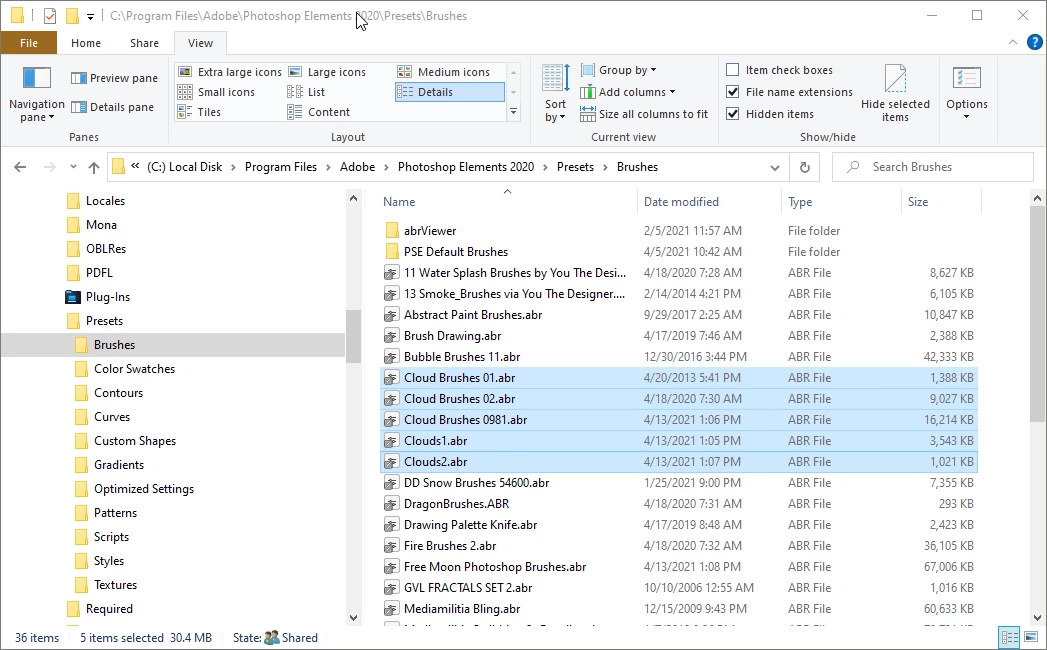Uncheck File name extensions

click(x=732, y=92)
